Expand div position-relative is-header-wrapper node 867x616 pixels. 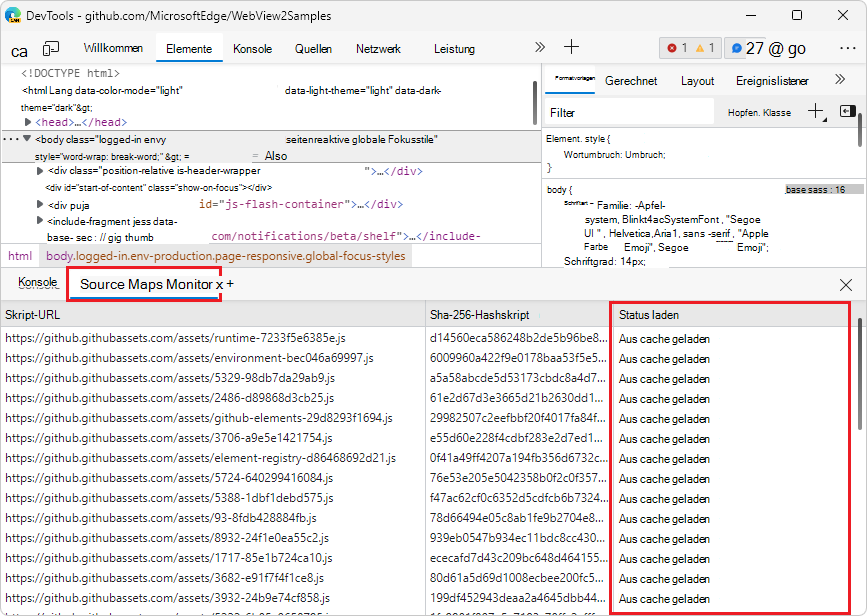click(40, 171)
